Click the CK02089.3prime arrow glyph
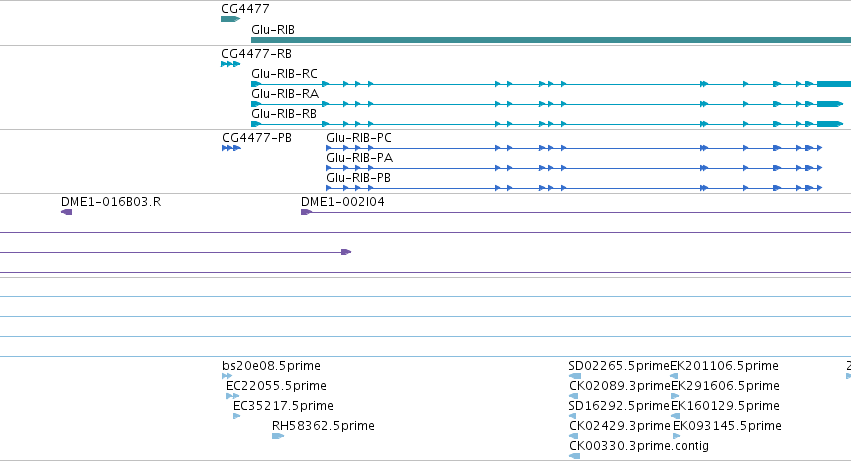Image resolution: width=851 pixels, height=461 pixels. click(x=573, y=396)
